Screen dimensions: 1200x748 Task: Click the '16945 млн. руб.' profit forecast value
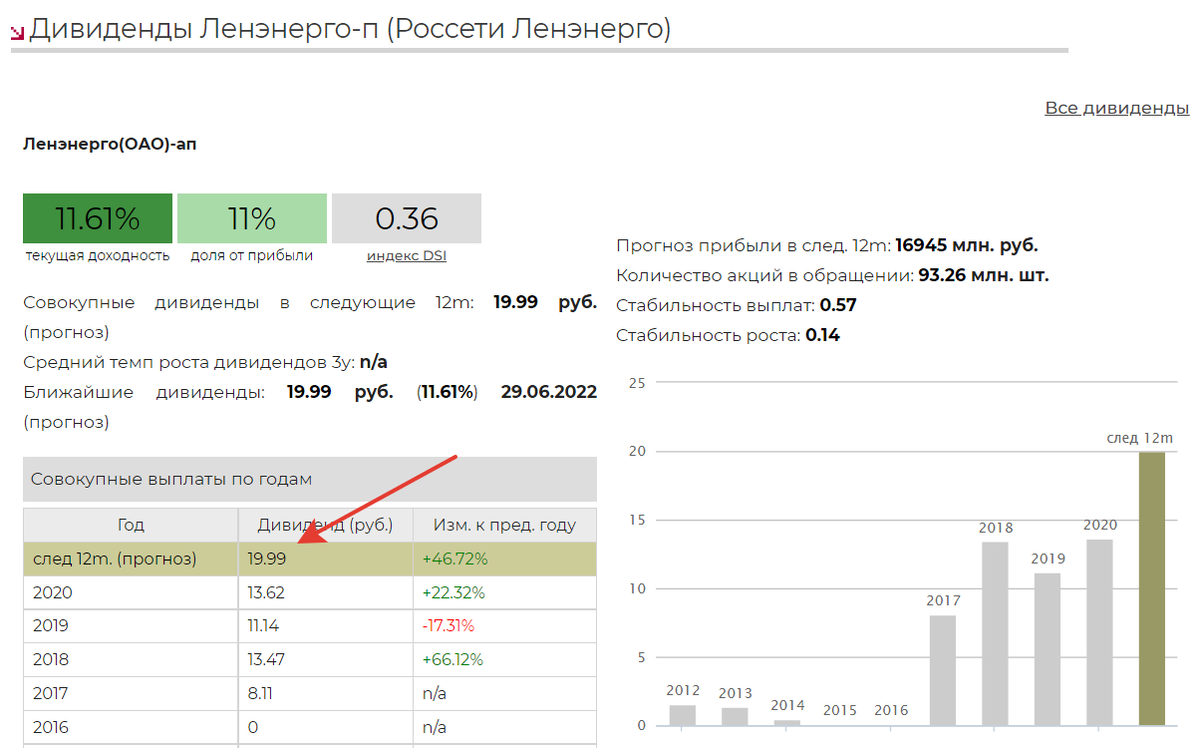pos(967,245)
